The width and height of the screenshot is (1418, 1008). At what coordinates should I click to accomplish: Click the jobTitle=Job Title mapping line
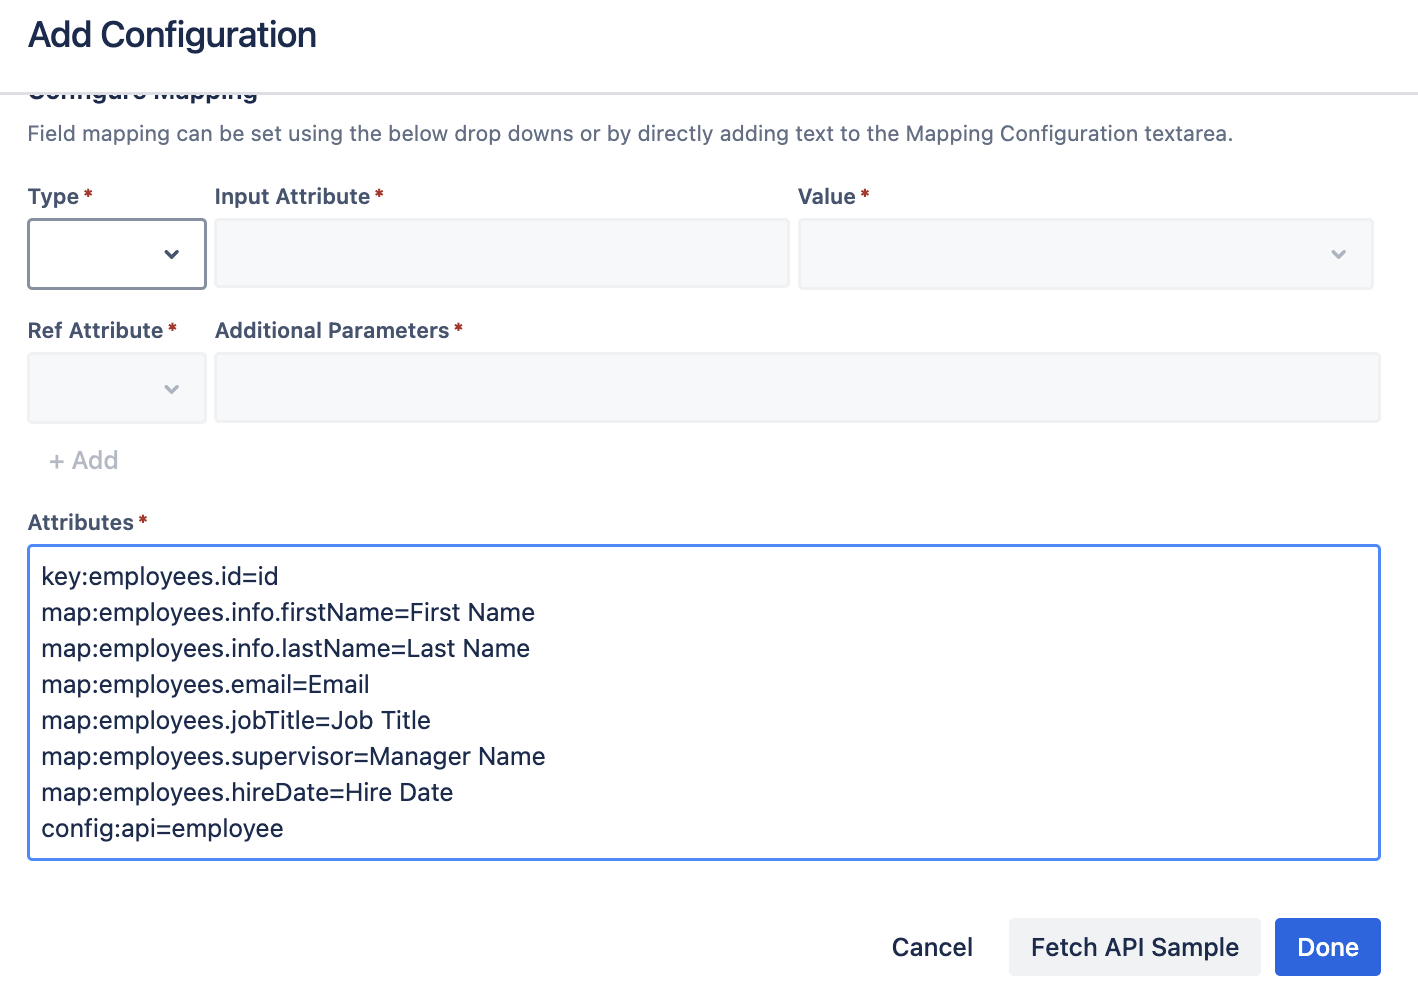tap(236, 721)
